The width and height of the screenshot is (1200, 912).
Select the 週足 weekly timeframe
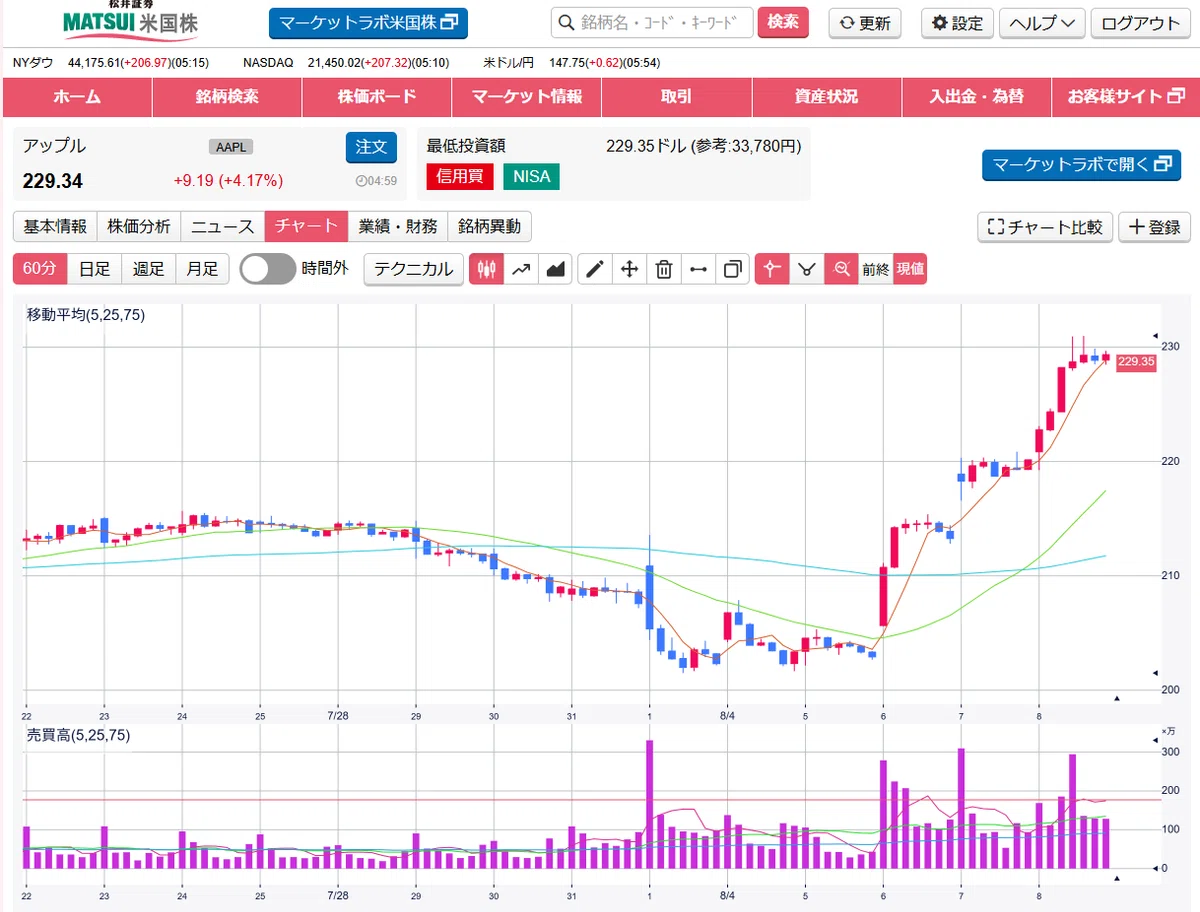pyautogui.click(x=149, y=269)
